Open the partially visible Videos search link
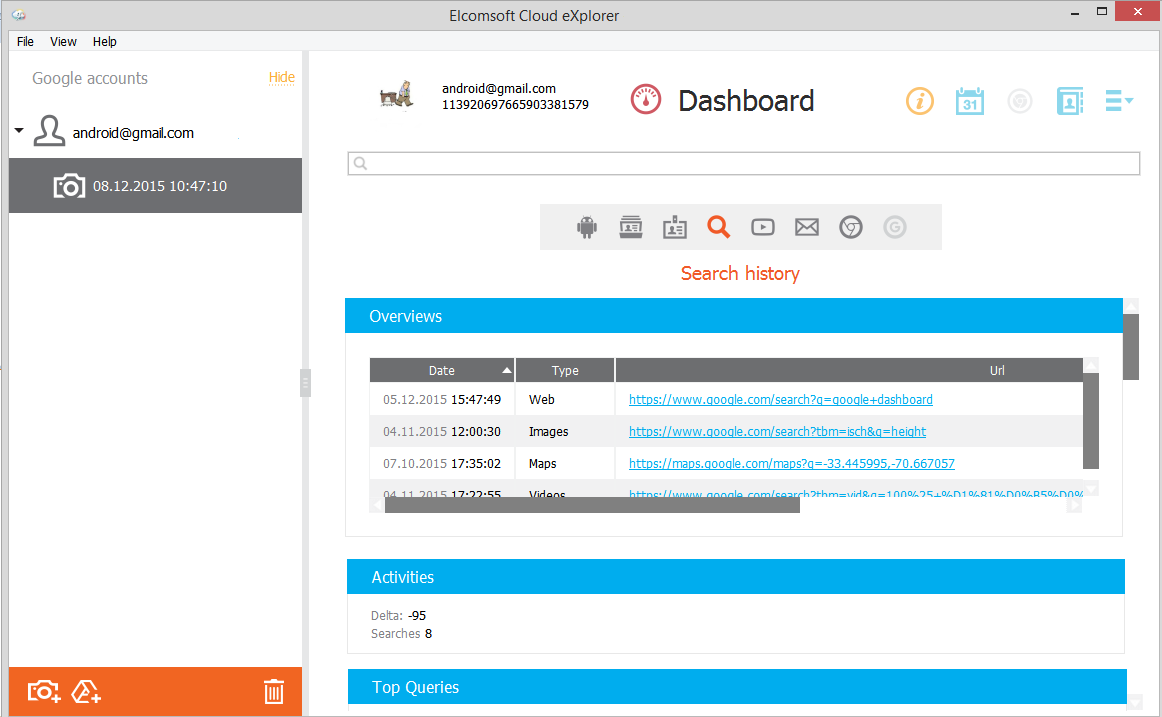The height and width of the screenshot is (717, 1162). [855, 493]
